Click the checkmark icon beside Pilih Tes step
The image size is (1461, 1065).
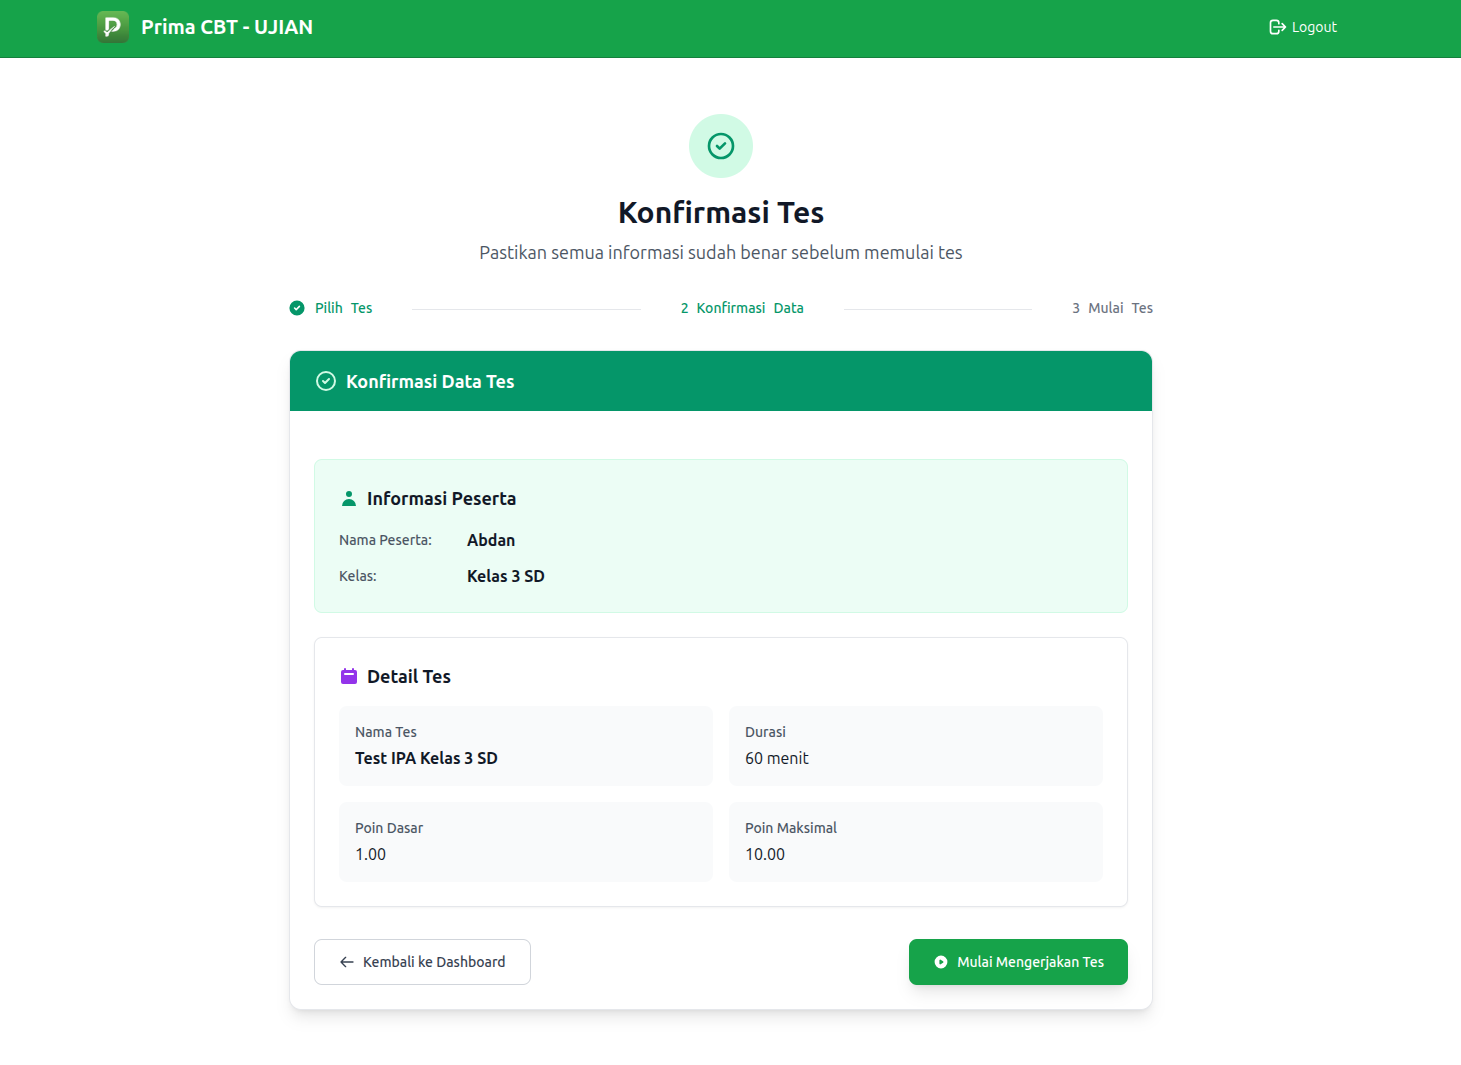pos(296,307)
